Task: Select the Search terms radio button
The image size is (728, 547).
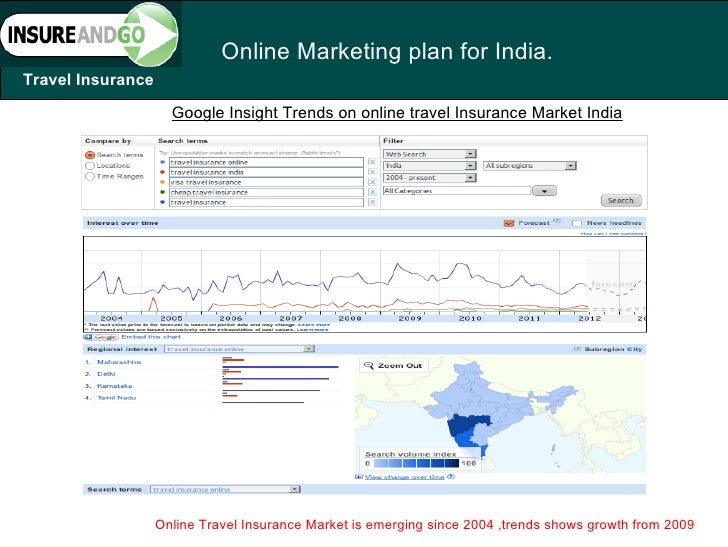Action: (x=90, y=155)
